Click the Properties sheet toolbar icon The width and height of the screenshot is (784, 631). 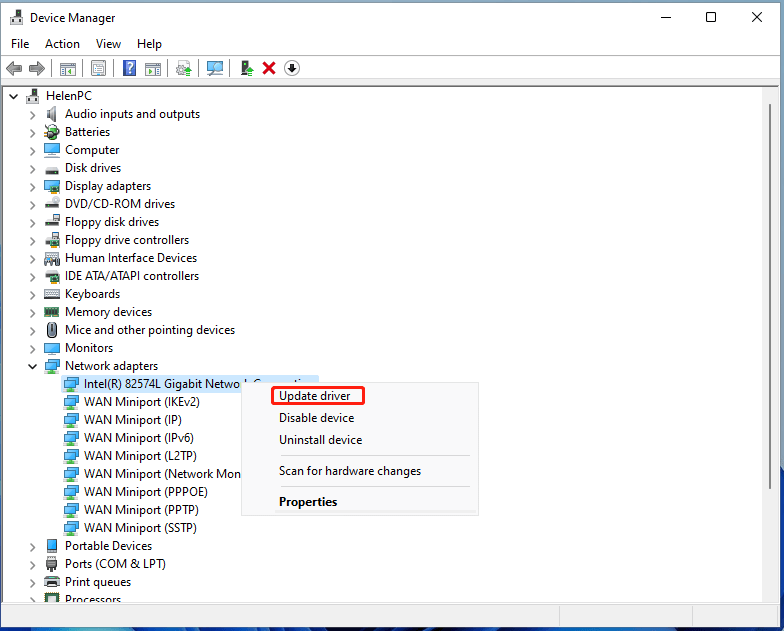(x=98, y=68)
